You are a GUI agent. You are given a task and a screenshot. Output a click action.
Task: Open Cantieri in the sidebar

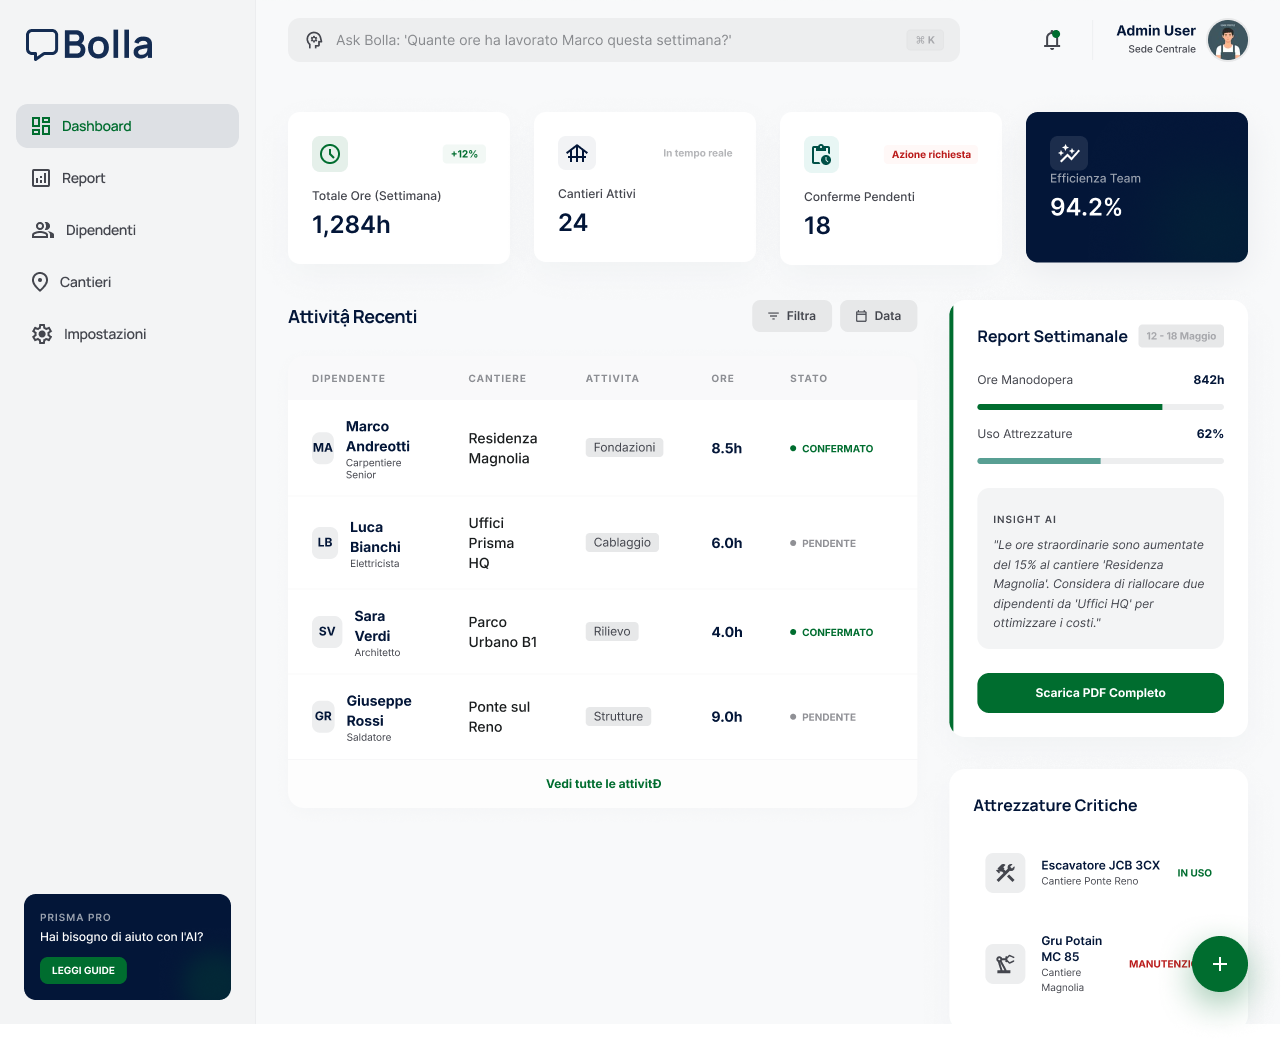[127, 282]
